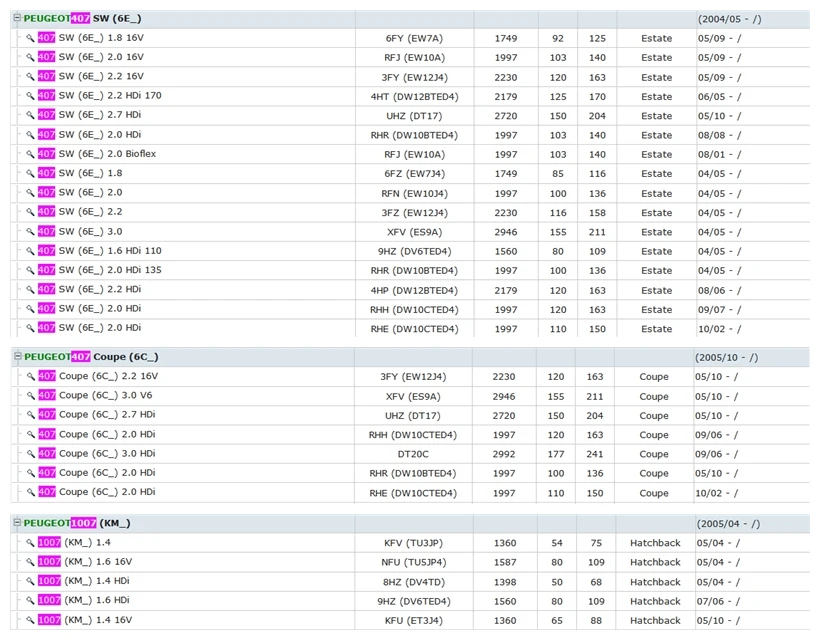Click the date 07/06 - / in 1007 section

point(719,601)
